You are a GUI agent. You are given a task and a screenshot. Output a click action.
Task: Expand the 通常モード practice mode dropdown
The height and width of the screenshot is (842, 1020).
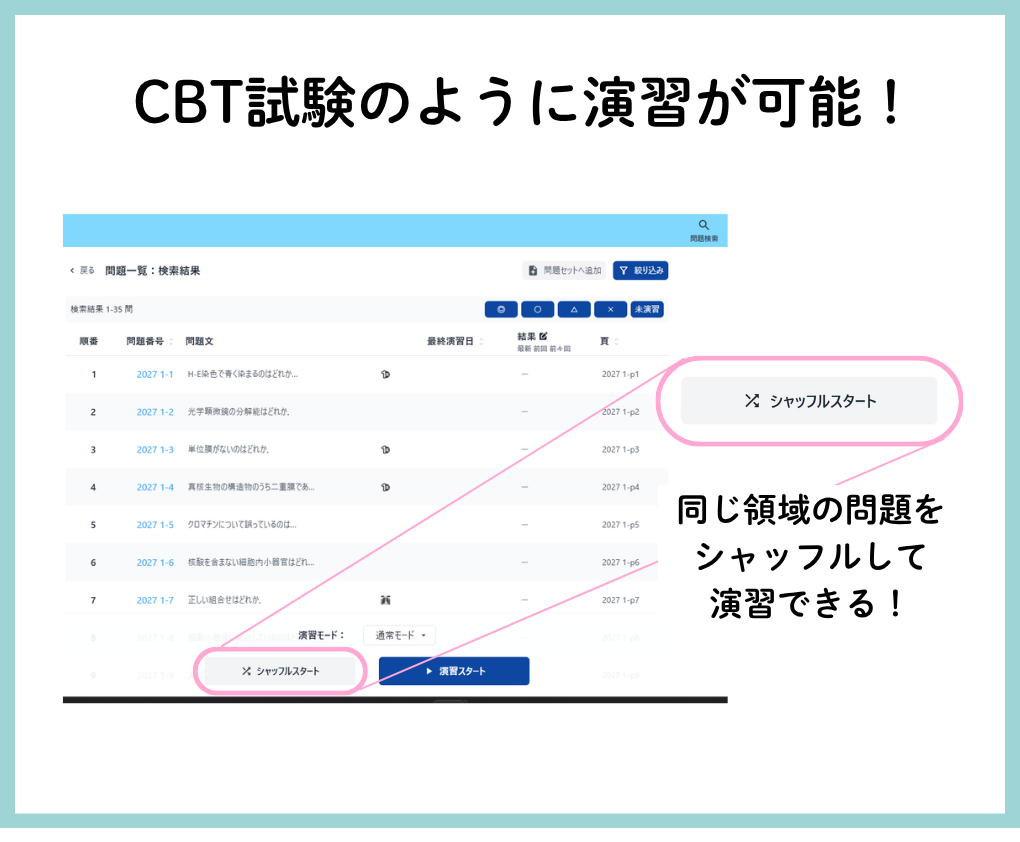399,635
